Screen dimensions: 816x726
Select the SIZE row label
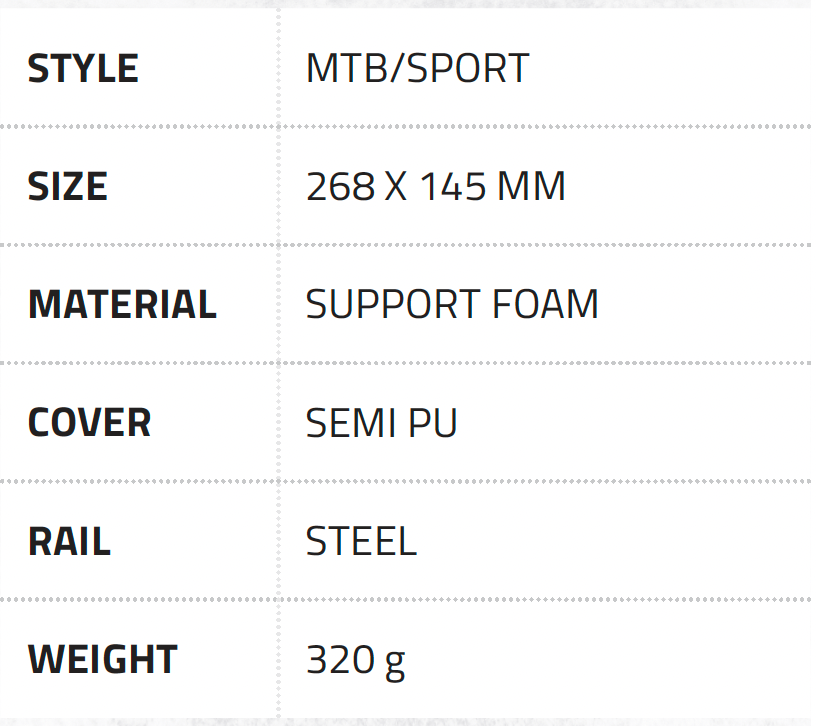67,187
